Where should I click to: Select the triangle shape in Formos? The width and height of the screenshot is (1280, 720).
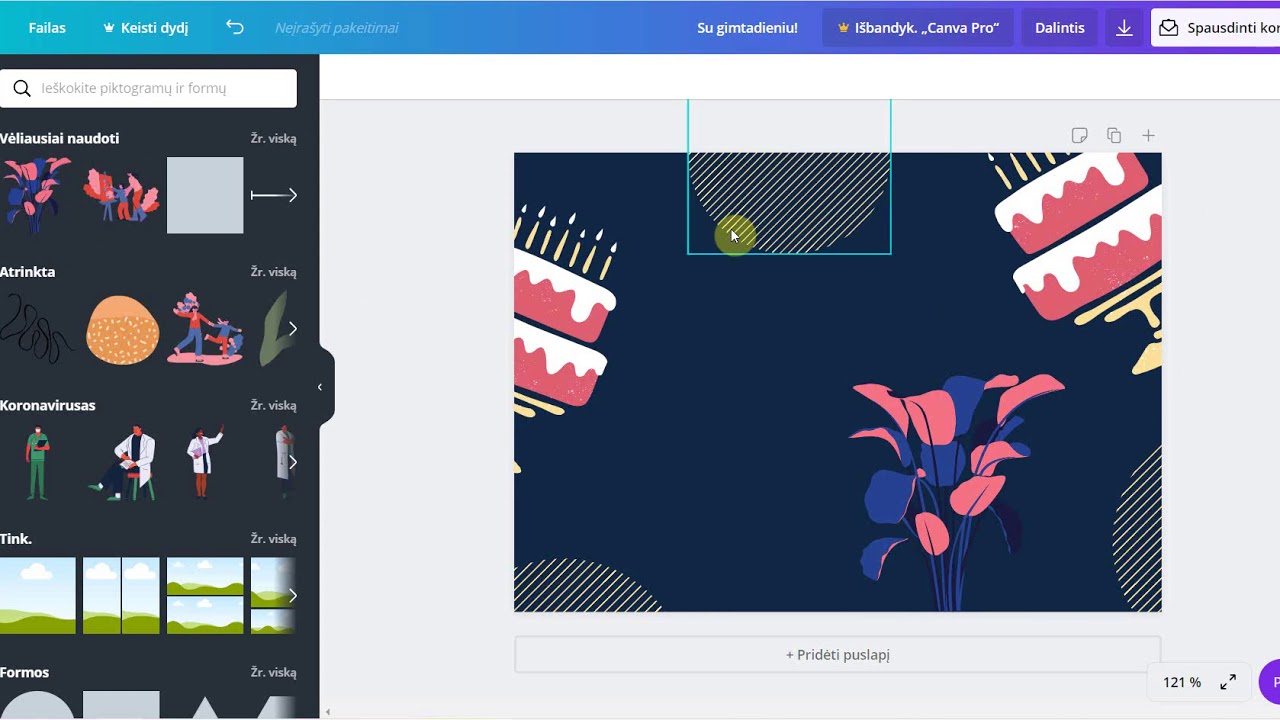(205, 707)
